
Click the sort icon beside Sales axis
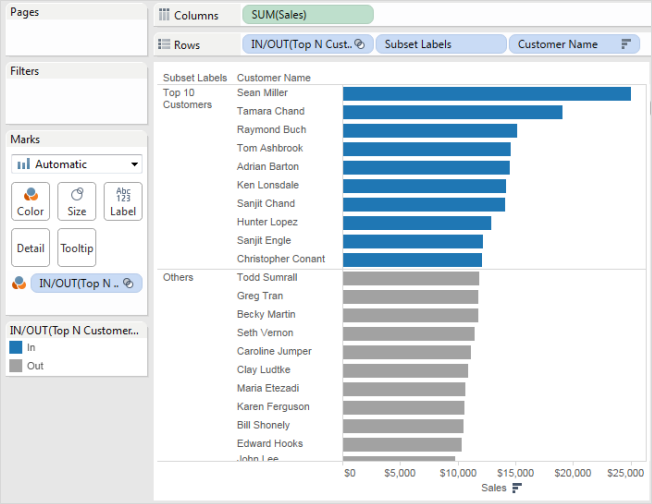coord(517,487)
